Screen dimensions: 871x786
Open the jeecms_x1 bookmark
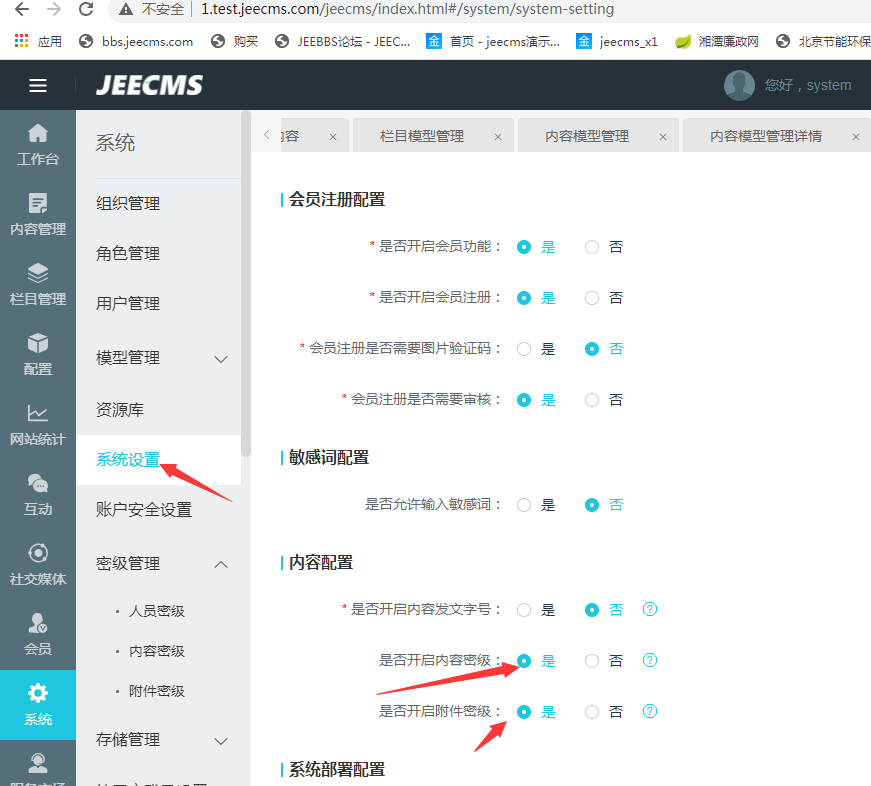[x=617, y=42]
